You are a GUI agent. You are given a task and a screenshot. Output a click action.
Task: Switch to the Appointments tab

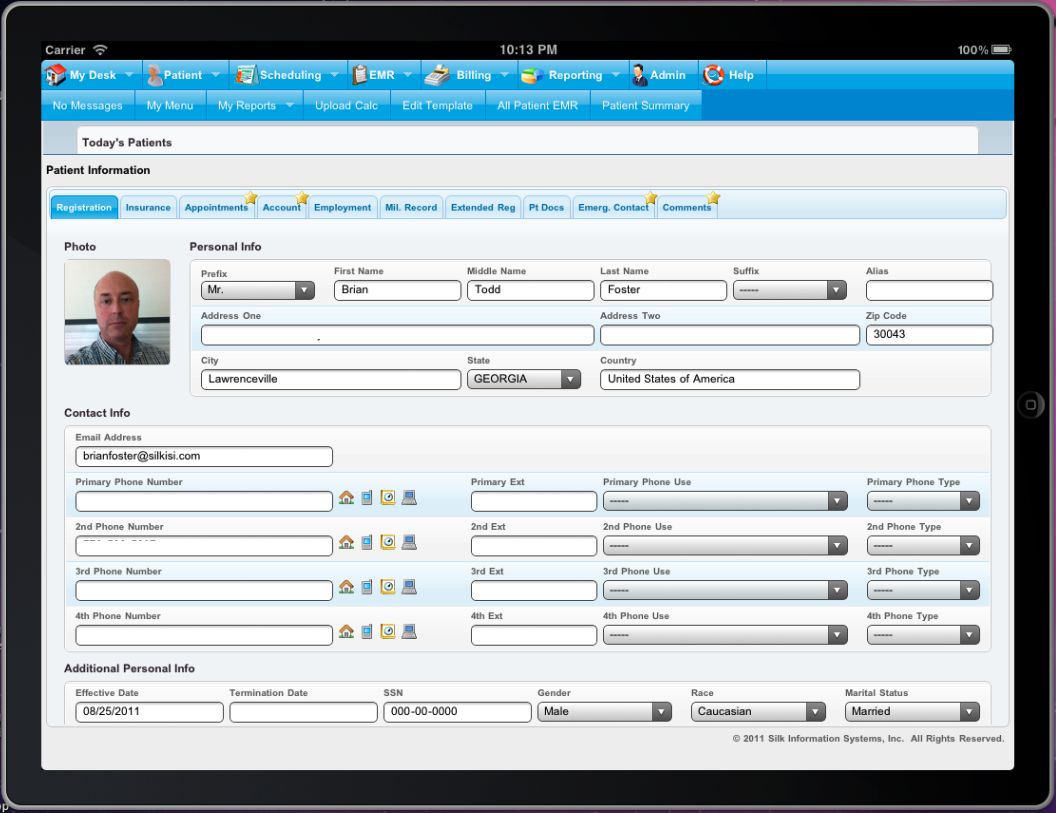[216, 207]
